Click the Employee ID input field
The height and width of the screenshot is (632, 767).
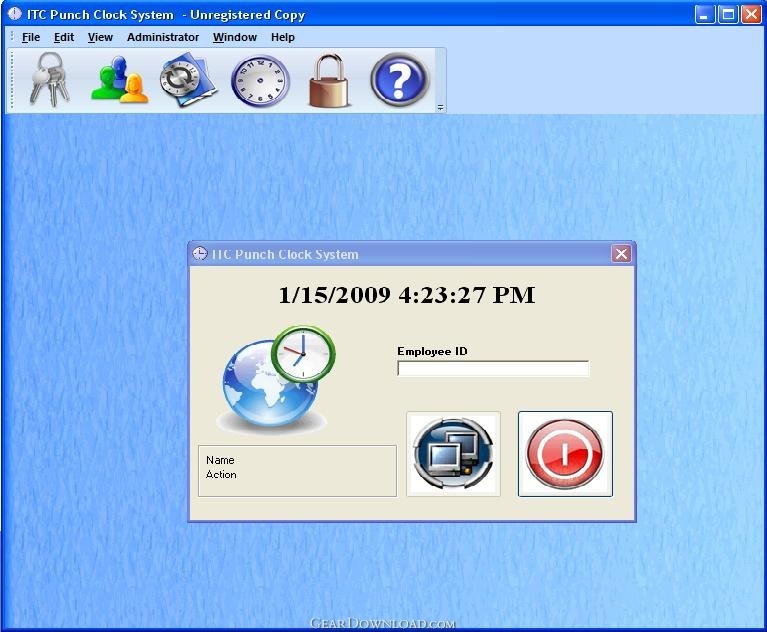point(493,368)
